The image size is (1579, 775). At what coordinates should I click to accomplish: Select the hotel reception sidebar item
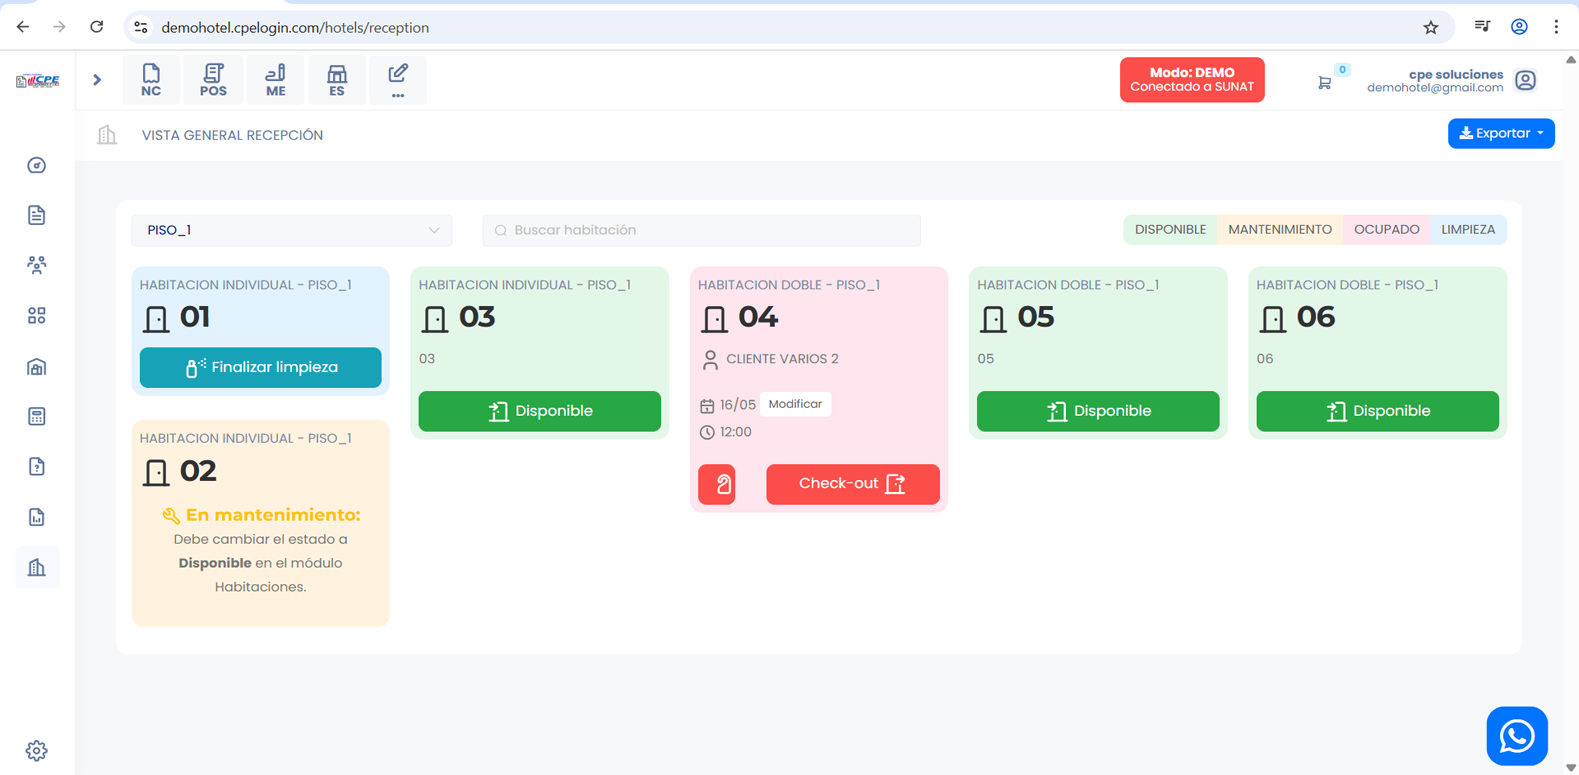point(37,568)
